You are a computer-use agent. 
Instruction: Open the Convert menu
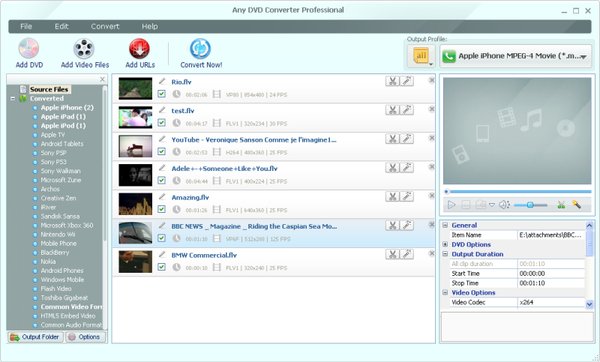pos(105,26)
